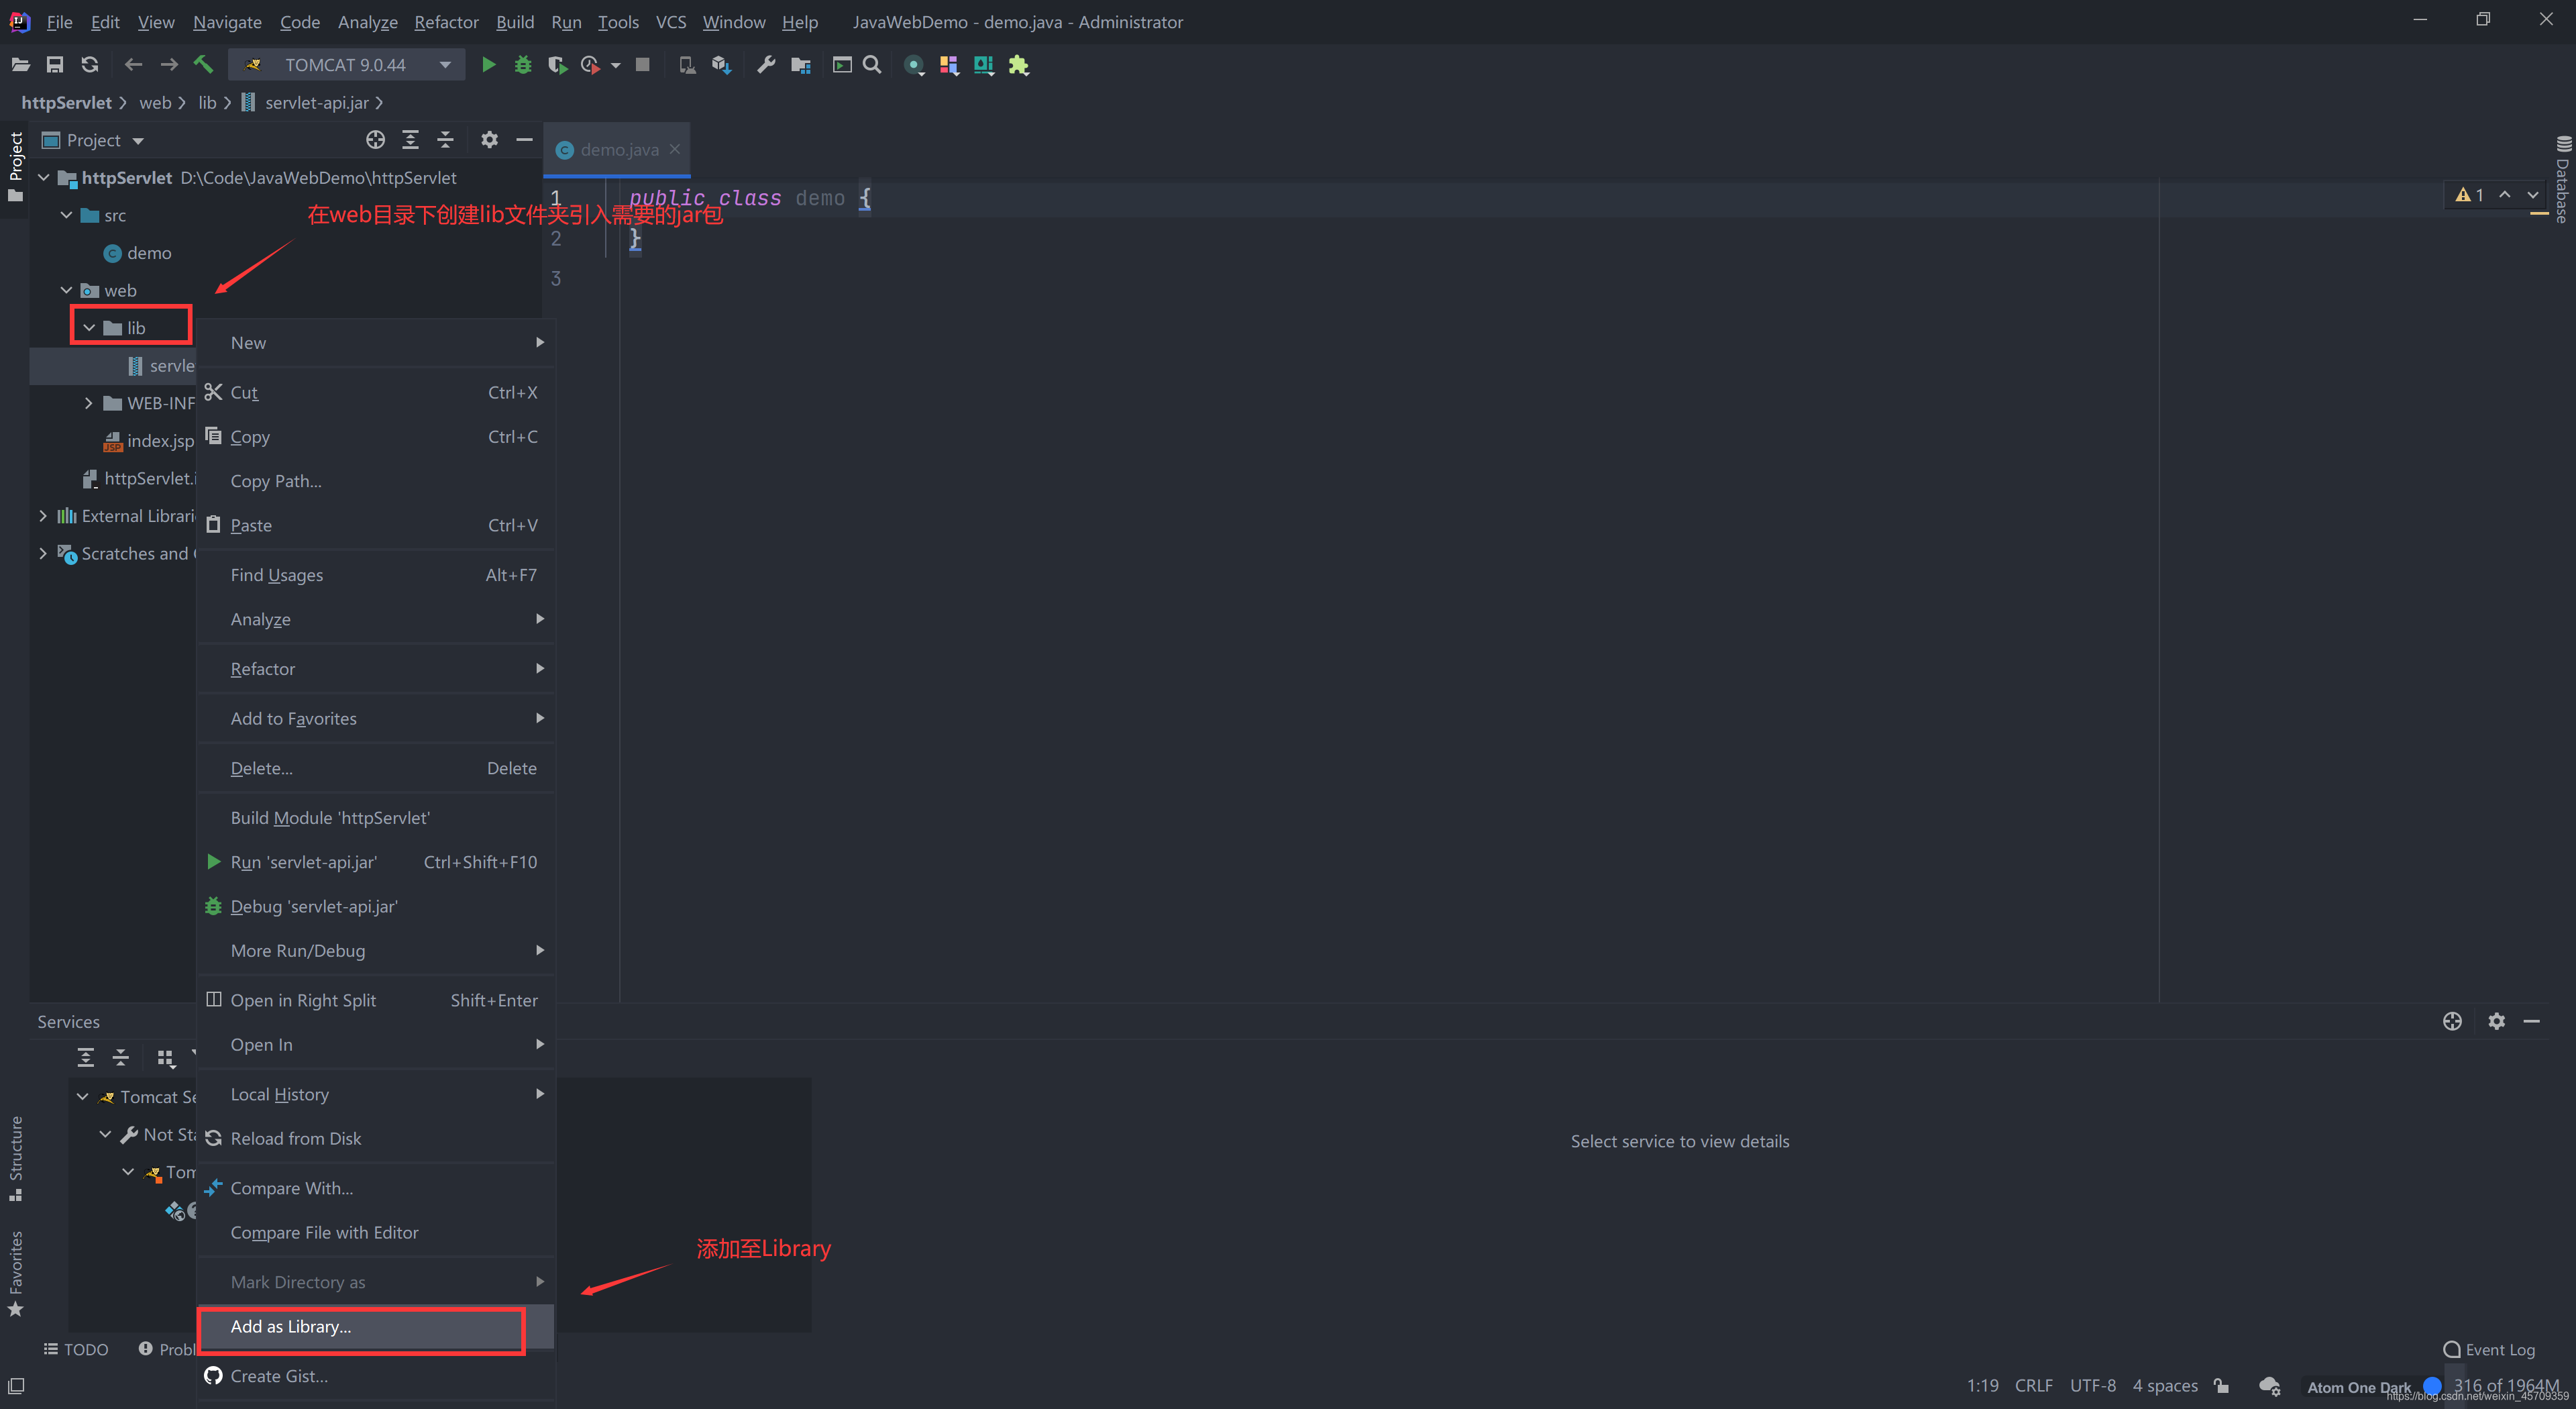Click next highlighted error down arrow

[2533, 195]
